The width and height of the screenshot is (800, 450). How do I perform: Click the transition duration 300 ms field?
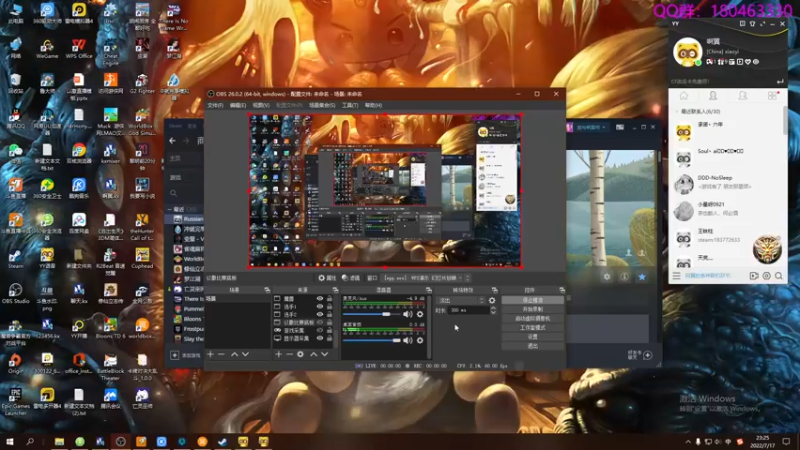pyautogui.click(x=468, y=310)
